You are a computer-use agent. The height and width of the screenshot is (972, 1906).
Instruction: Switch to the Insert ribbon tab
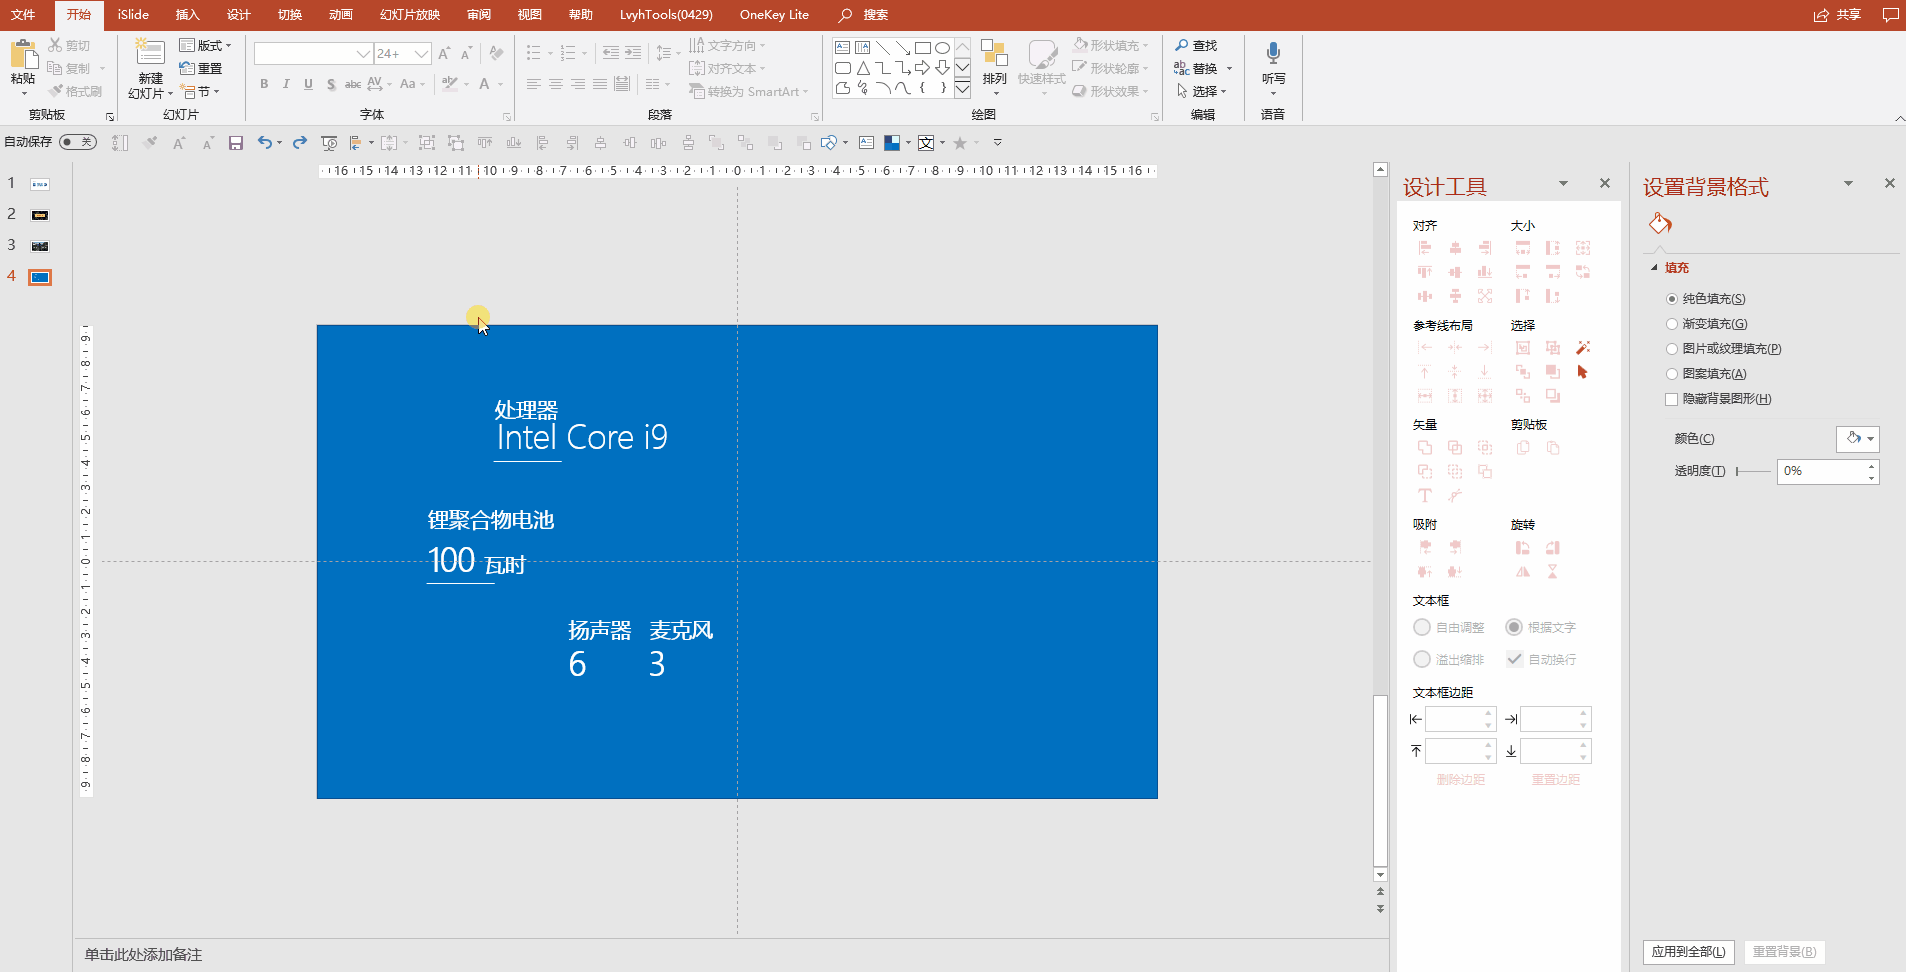tap(187, 15)
